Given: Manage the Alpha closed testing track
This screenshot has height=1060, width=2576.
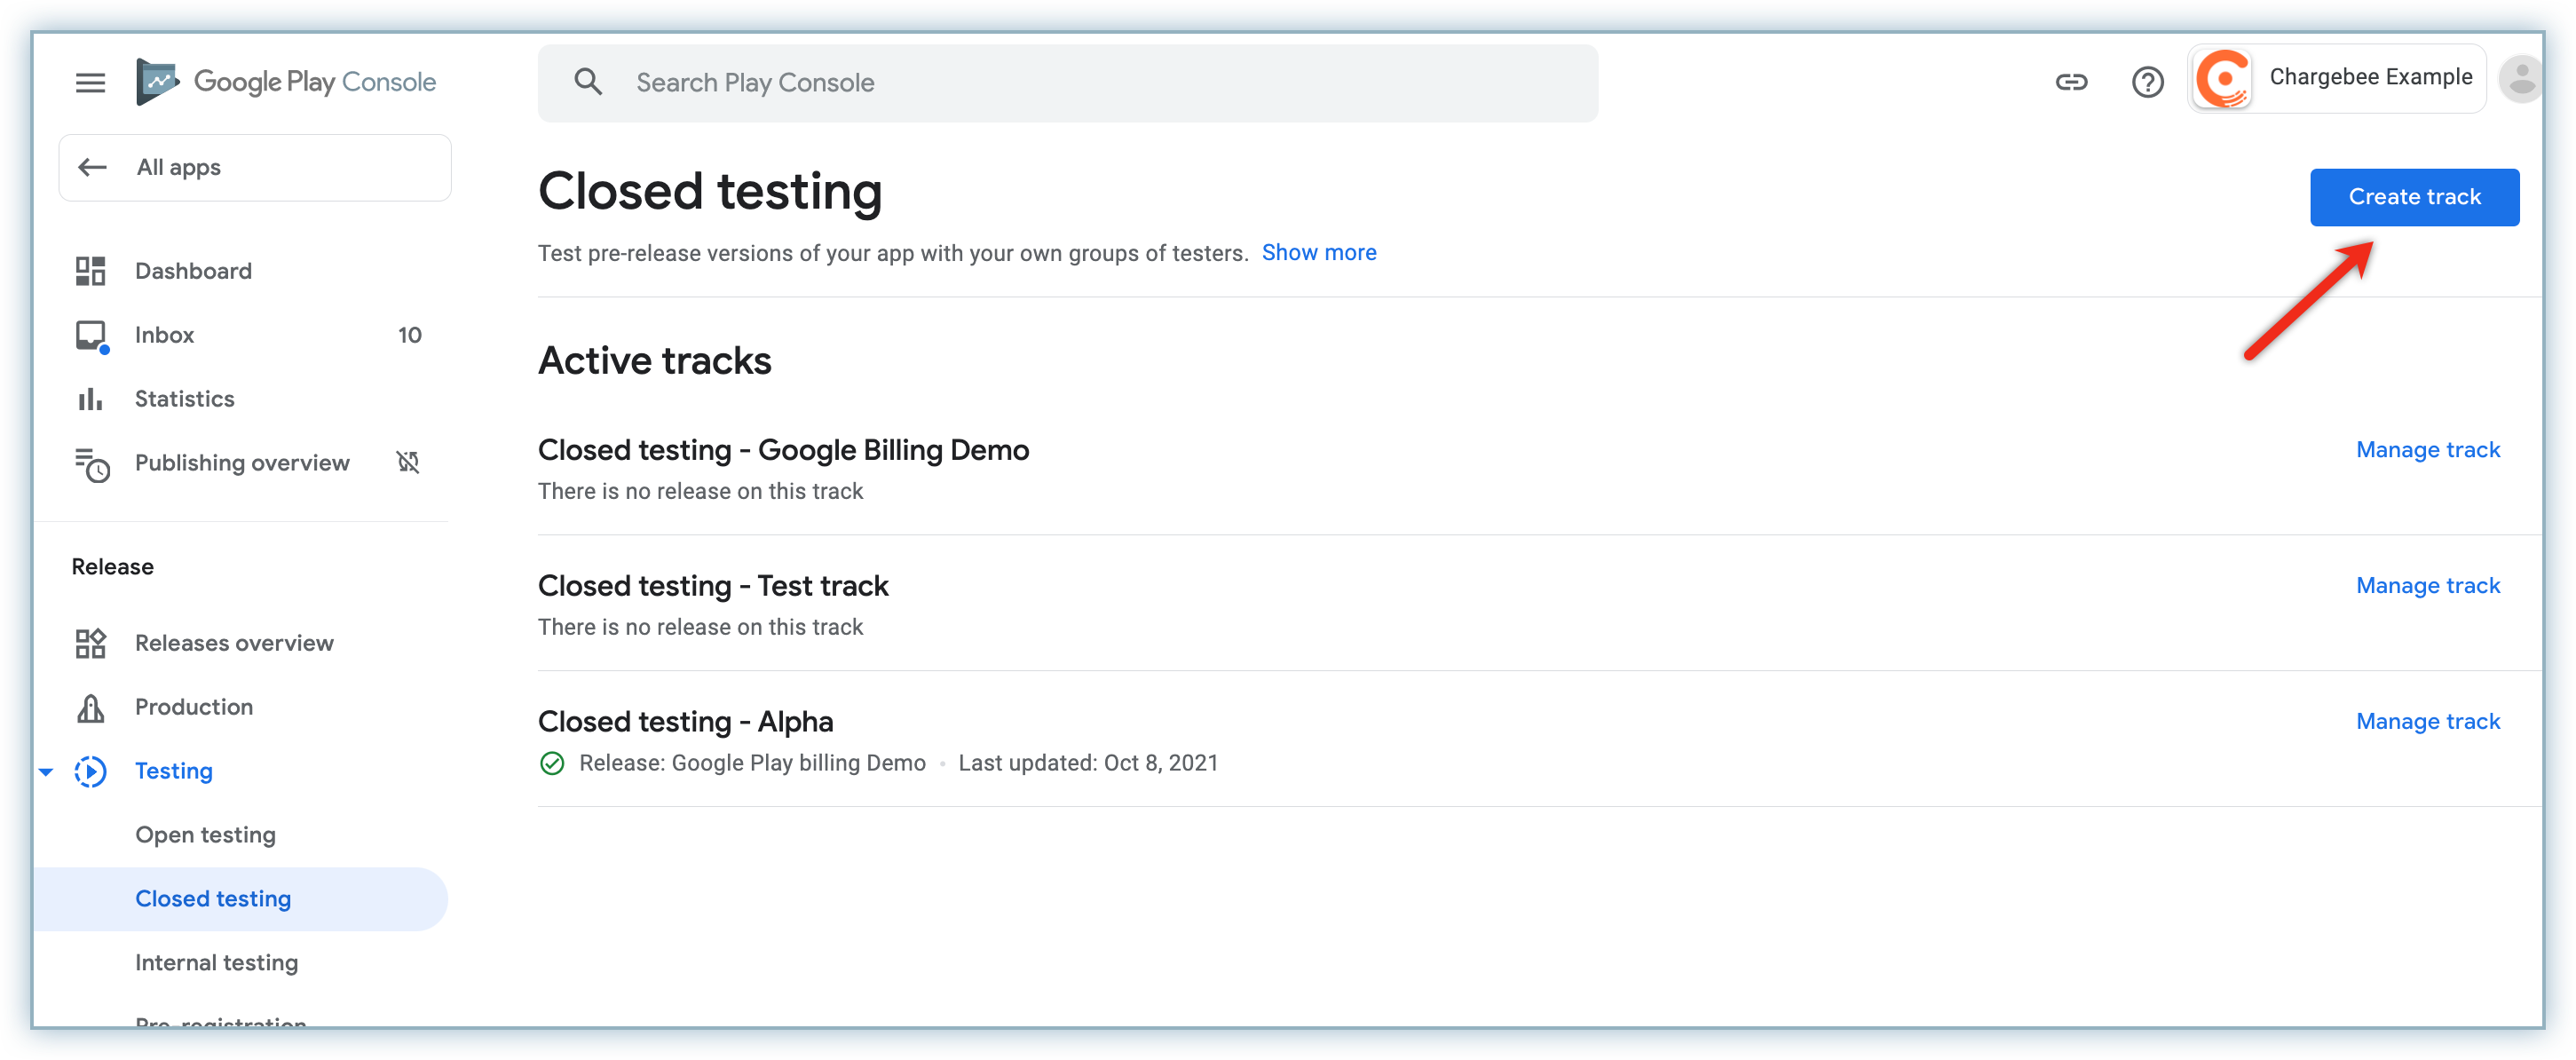Looking at the screenshot, I should point(2427,721).
